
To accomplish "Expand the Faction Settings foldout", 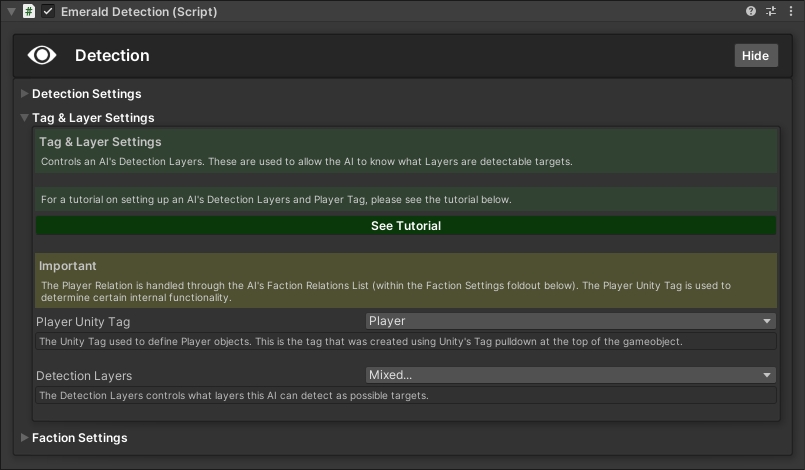I will tap(25, 438).
